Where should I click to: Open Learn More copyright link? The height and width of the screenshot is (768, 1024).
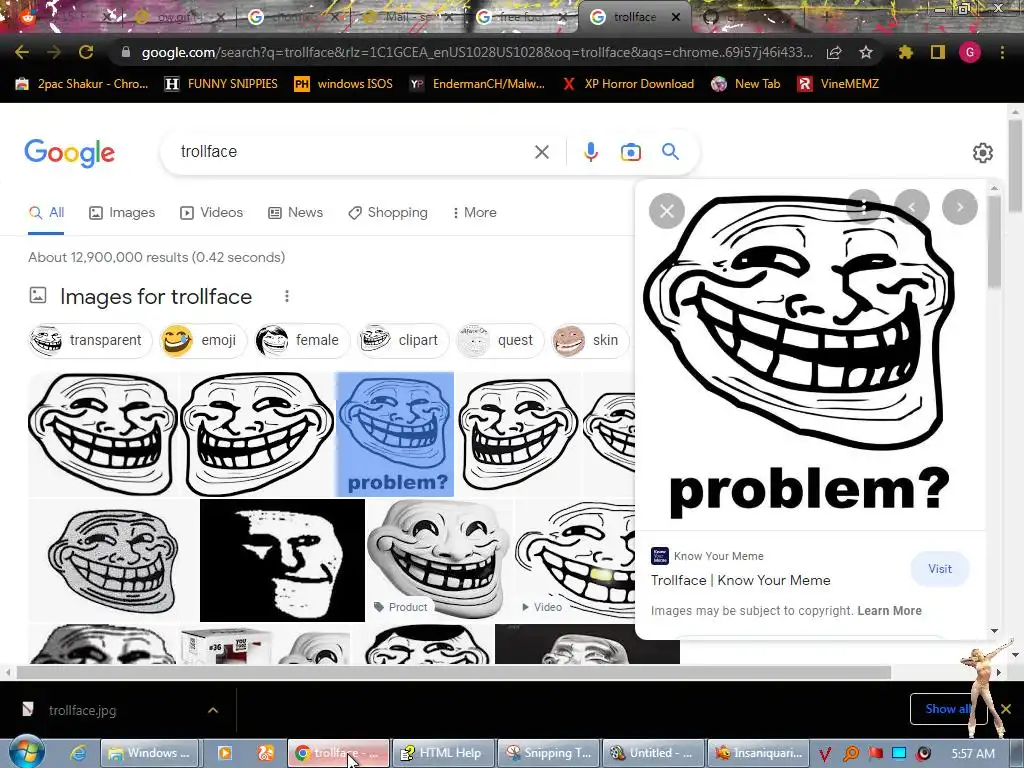[x=889, y=611]
